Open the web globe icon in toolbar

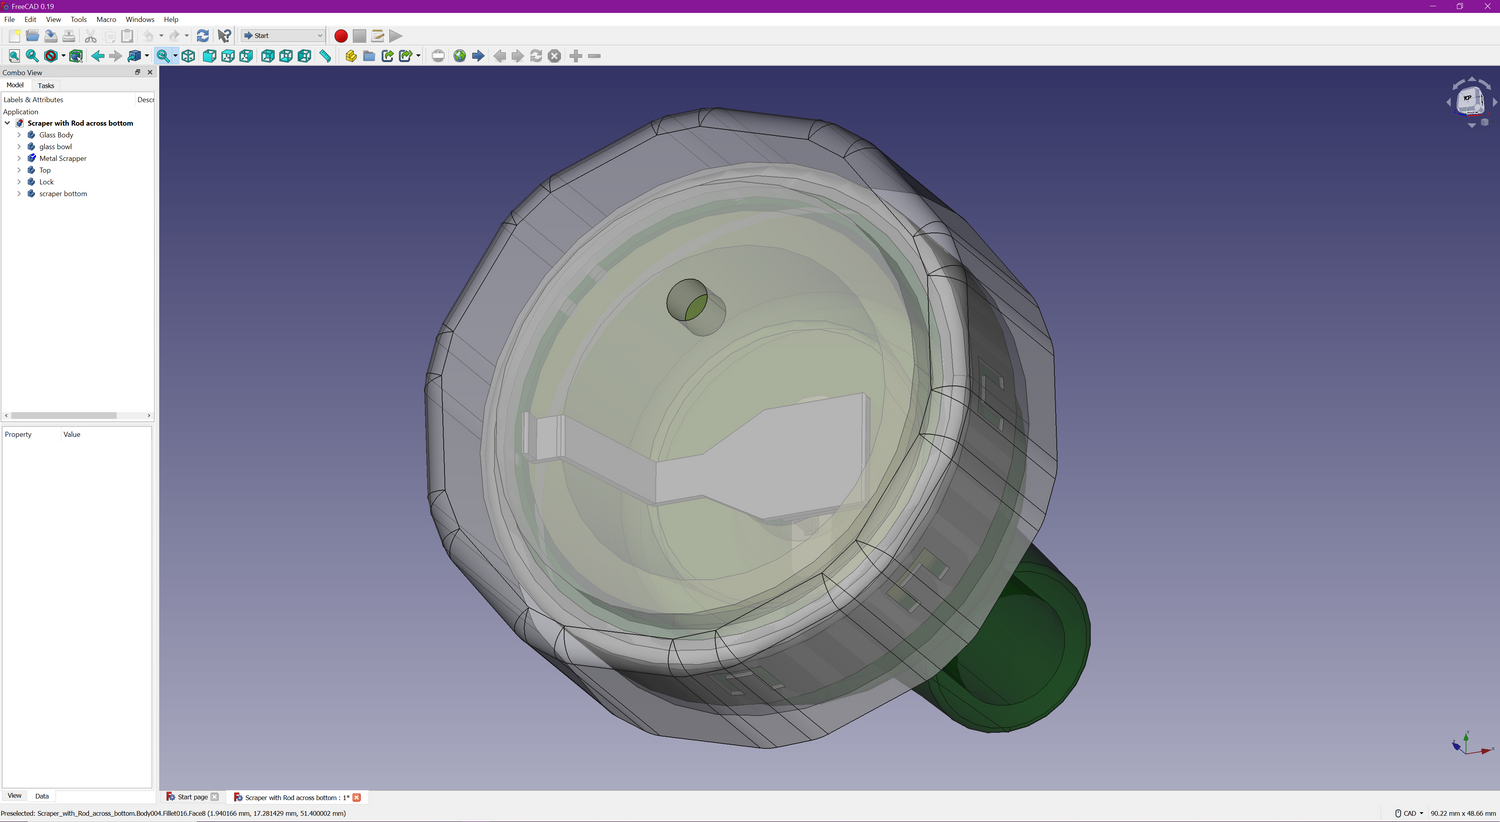click(x=459, y=56)
